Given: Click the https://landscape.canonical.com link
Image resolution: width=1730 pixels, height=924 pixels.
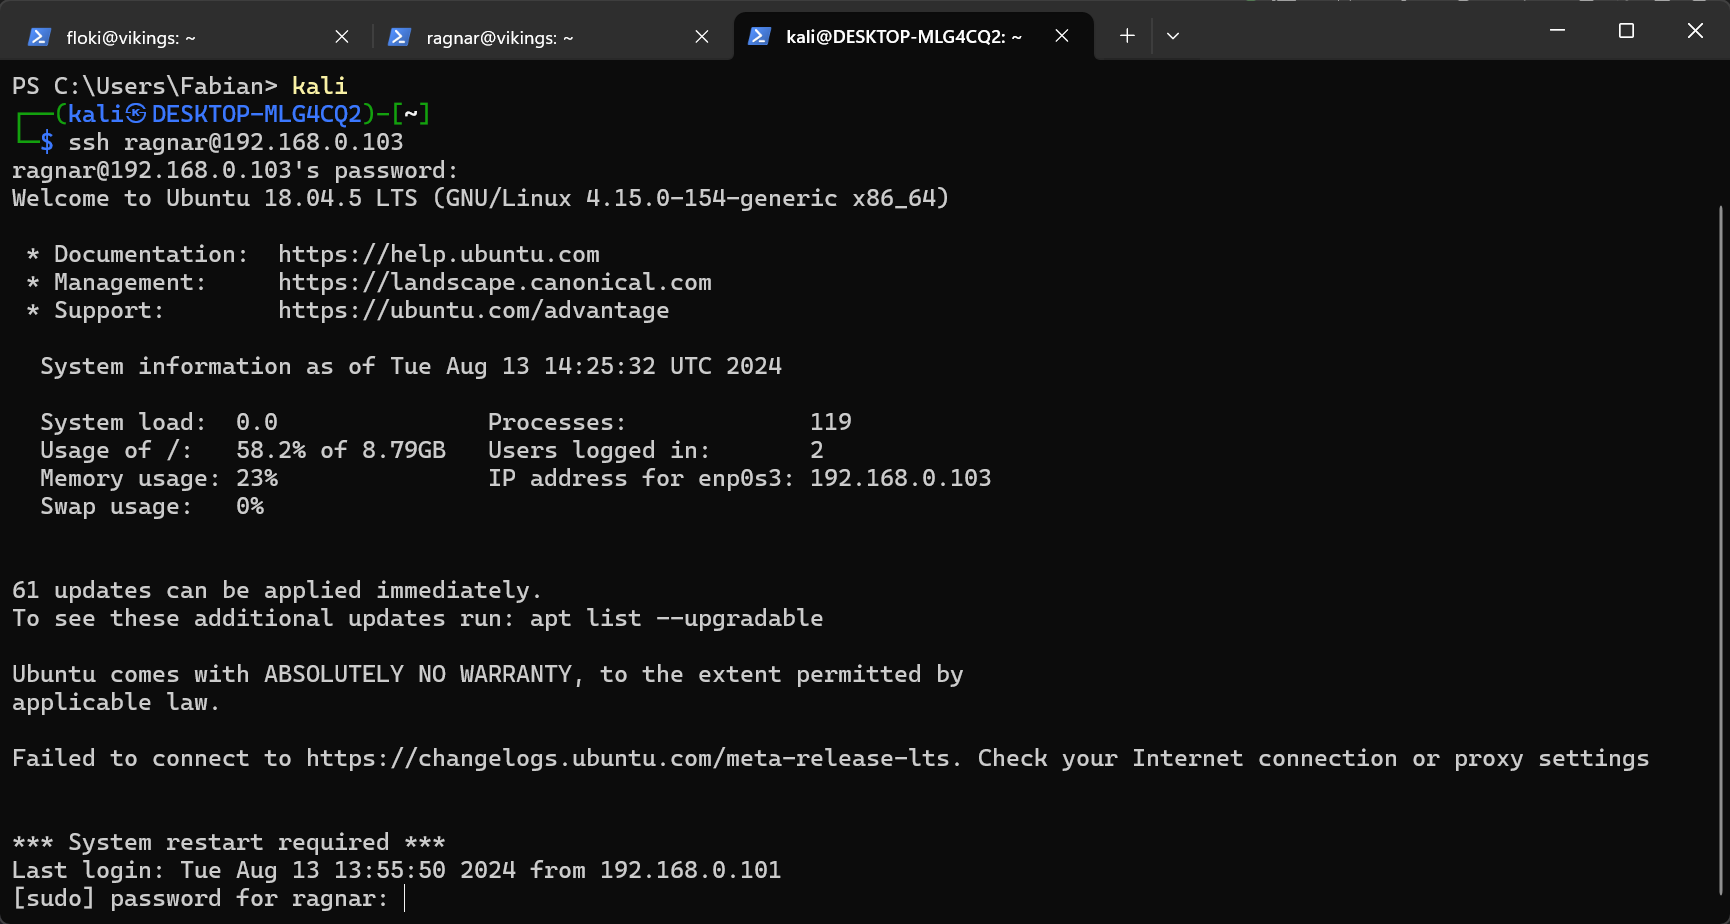Looking at the screenshot, I should [495, 282].
